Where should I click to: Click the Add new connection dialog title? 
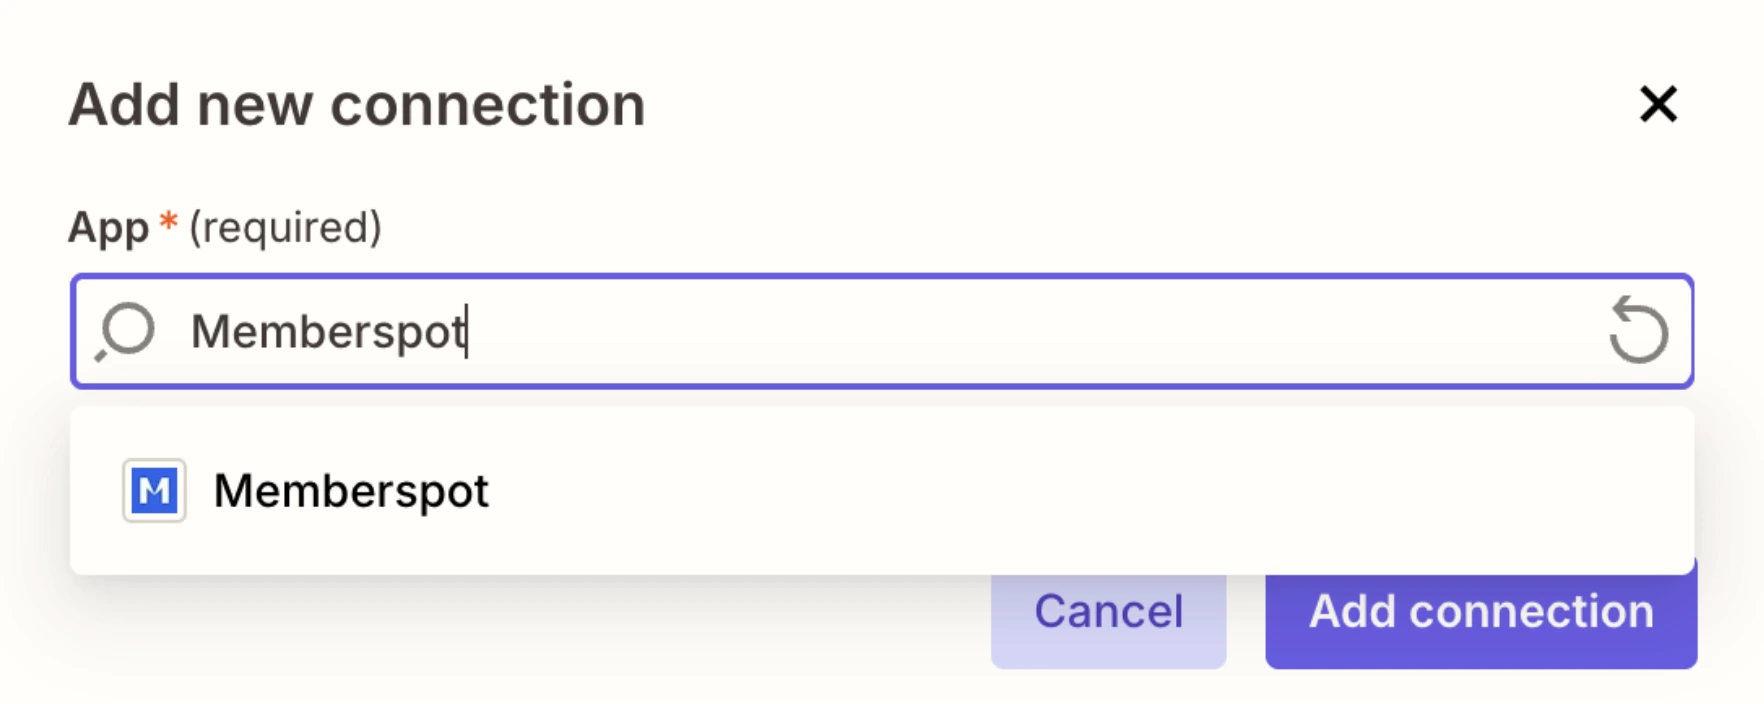(x=357, y=104)
